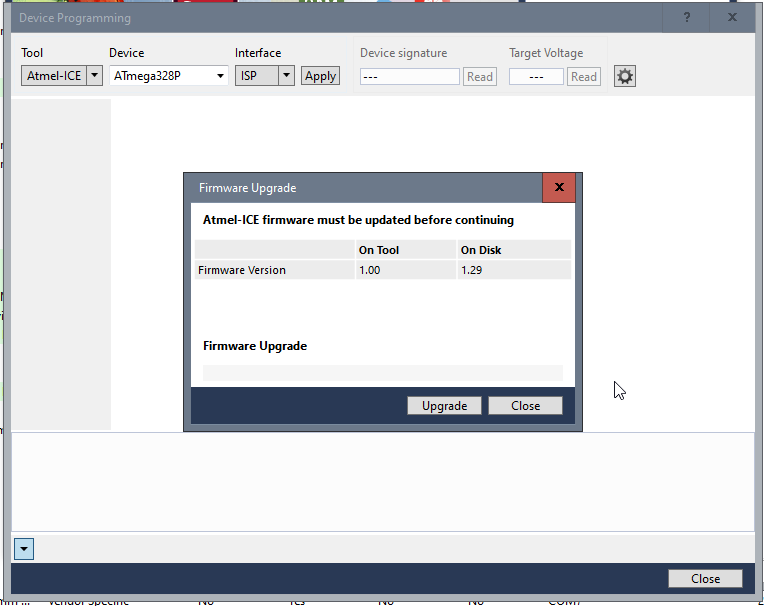764x606 pixels.
Task: Close the Firmware Upgrade dialog with red X
Action: (559, 187)
